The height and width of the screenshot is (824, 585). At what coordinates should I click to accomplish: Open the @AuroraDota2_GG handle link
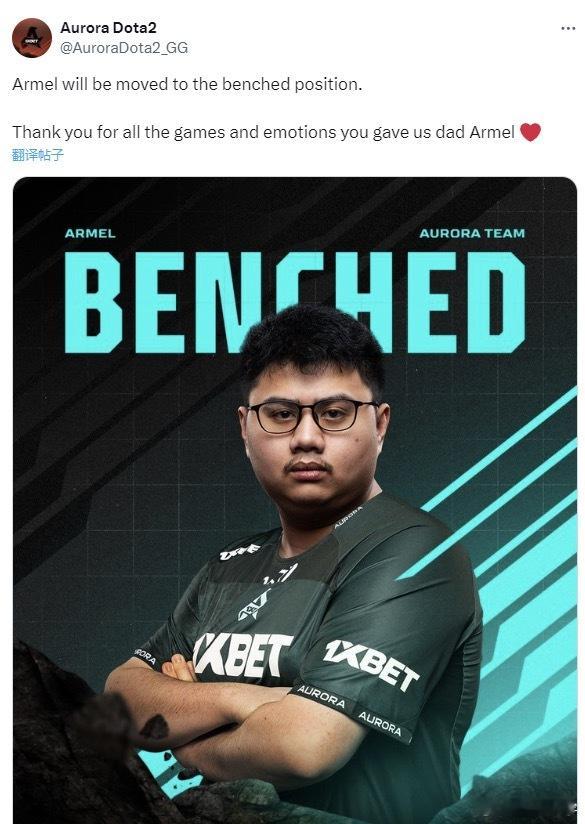124,48
